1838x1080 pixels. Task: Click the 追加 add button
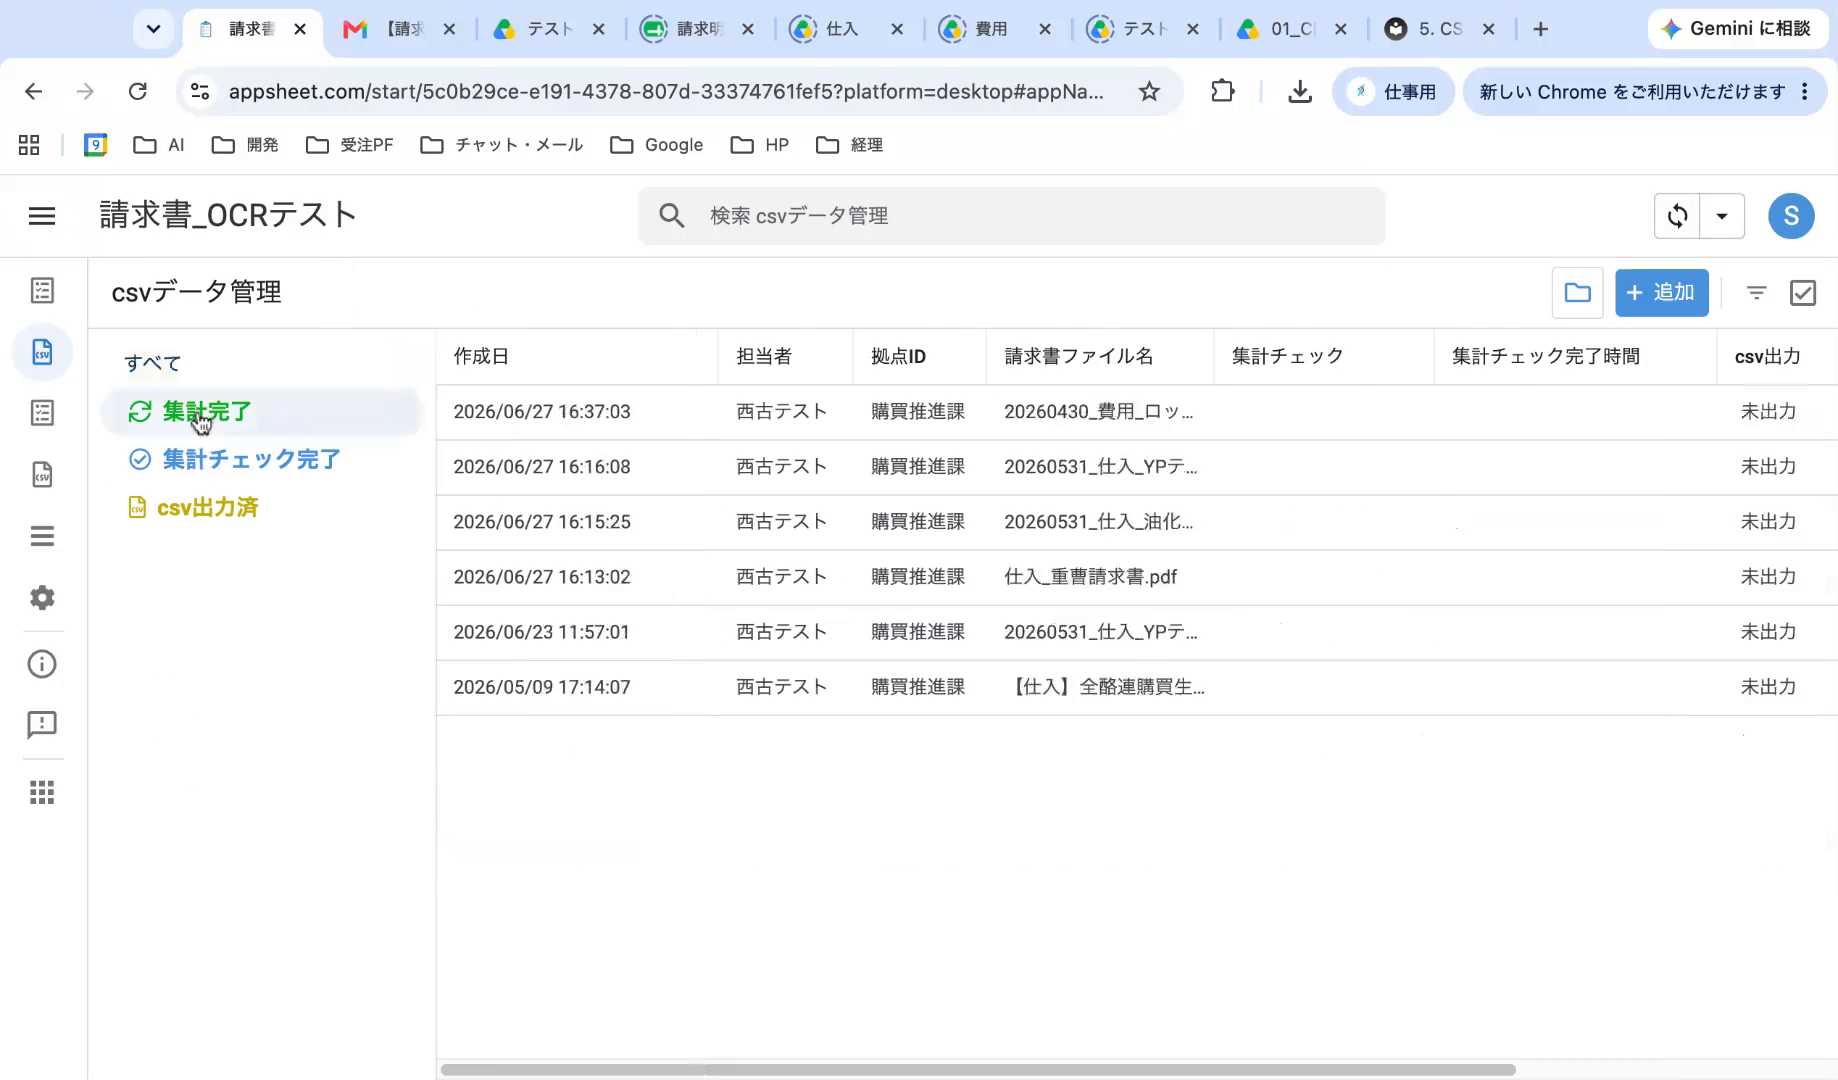(x=1662, y=292)
